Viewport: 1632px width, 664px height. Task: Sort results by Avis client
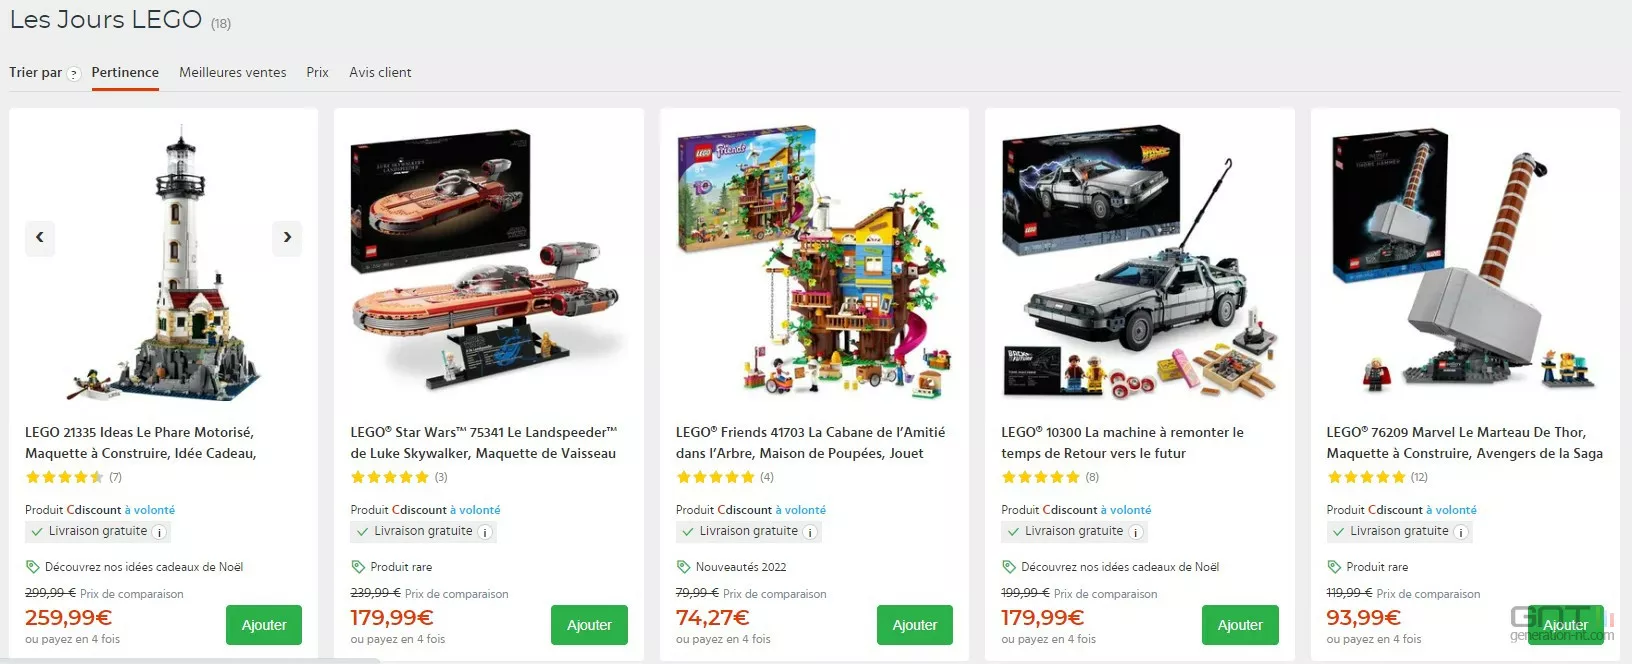[380, 72]
